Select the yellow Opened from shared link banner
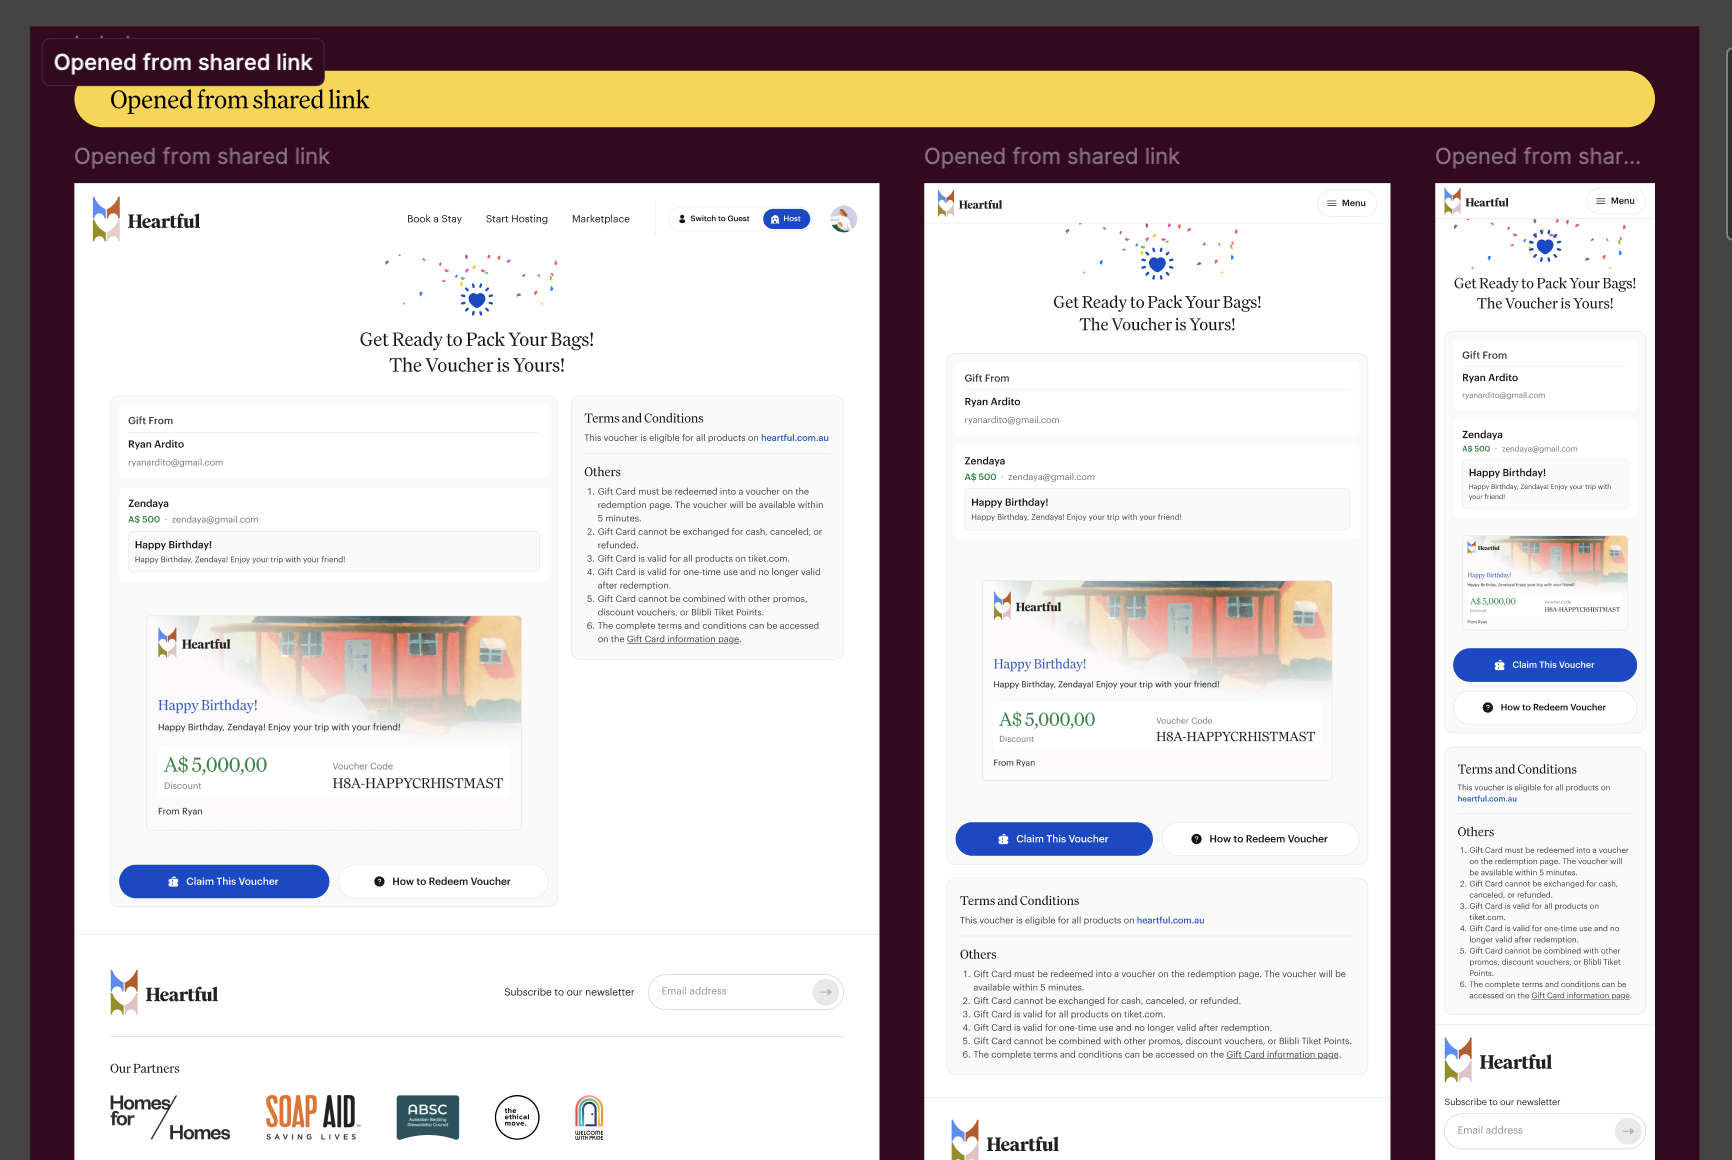The image size is (1732, 1160). [x=864, y=100]
